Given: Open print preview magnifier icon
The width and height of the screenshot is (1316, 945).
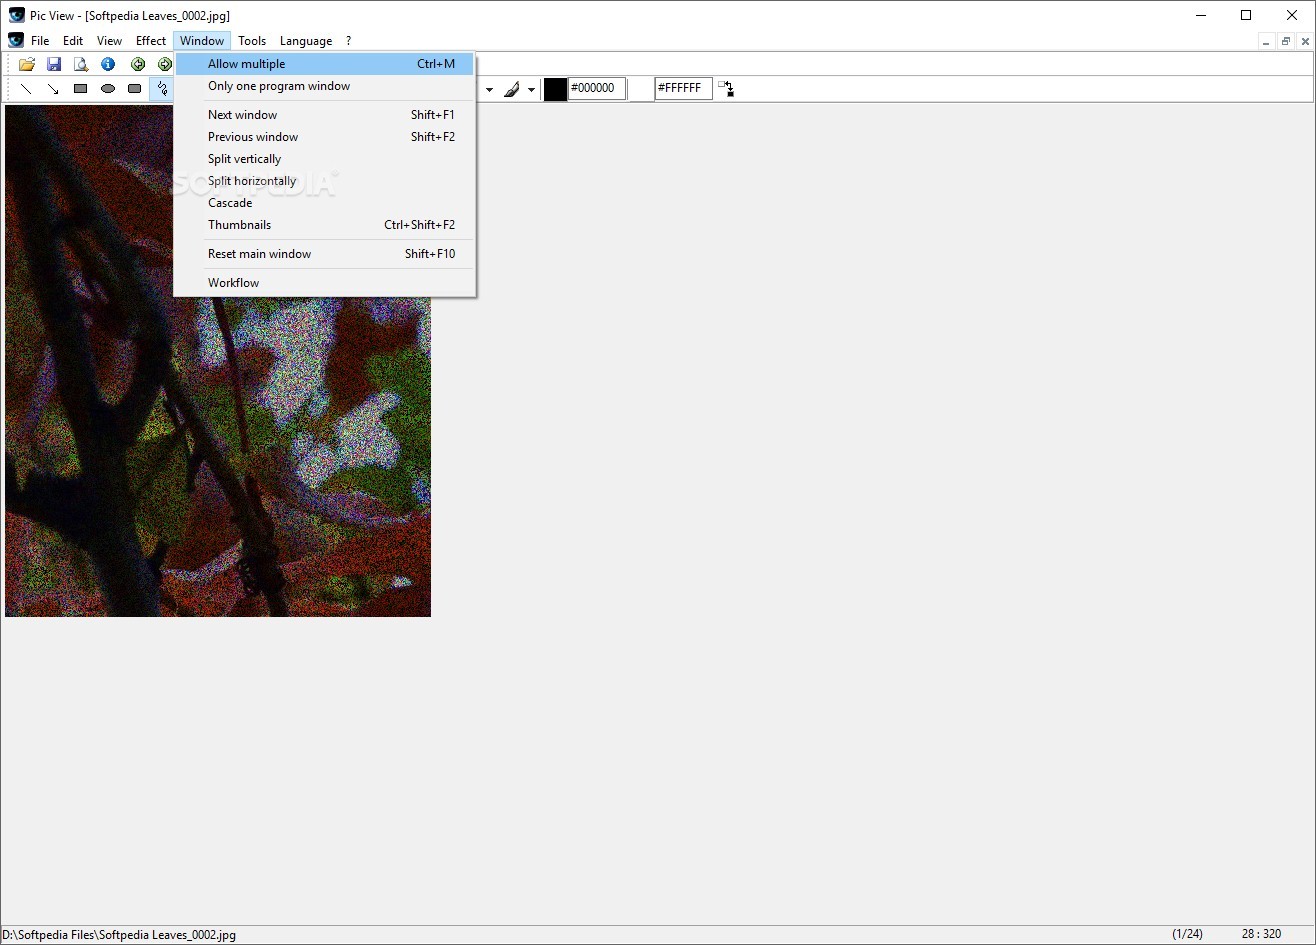Looking at the screenshot, I should [x=81, y=64].
